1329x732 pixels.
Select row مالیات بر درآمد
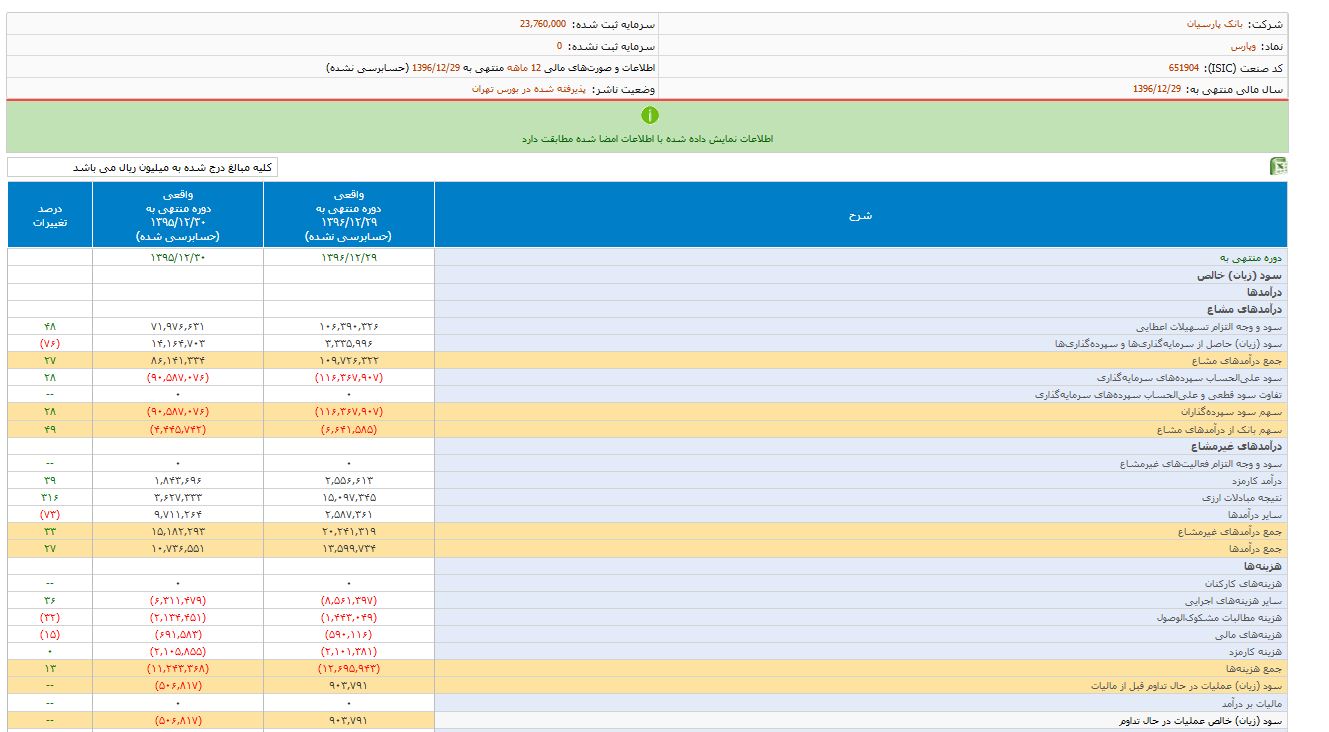click(x=647, y=703)
